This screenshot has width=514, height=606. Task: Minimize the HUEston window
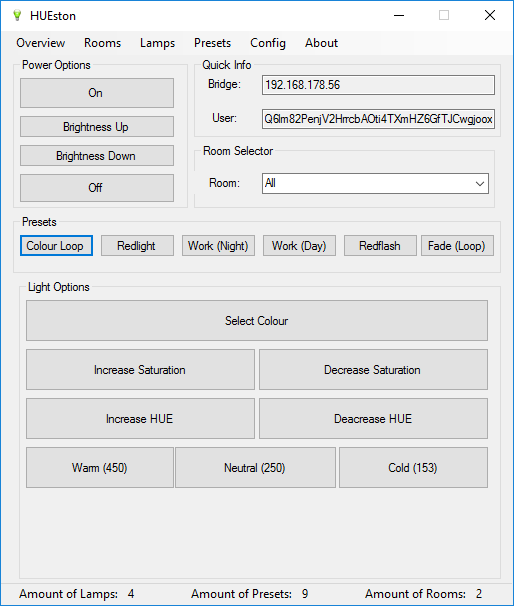(x=399, y=15)
